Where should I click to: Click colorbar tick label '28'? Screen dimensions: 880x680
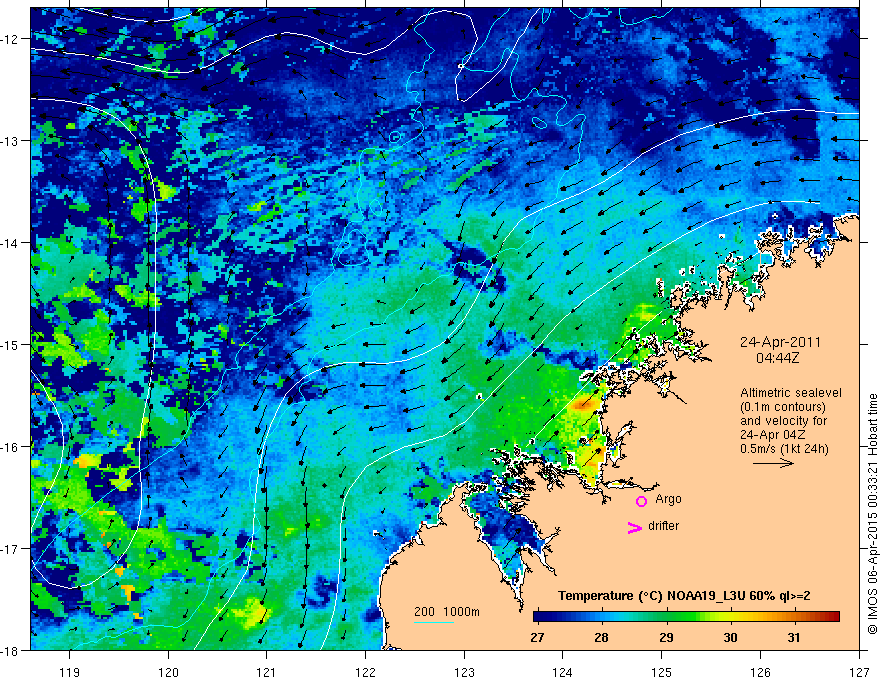pyautogui.click(x=601, y=637)
